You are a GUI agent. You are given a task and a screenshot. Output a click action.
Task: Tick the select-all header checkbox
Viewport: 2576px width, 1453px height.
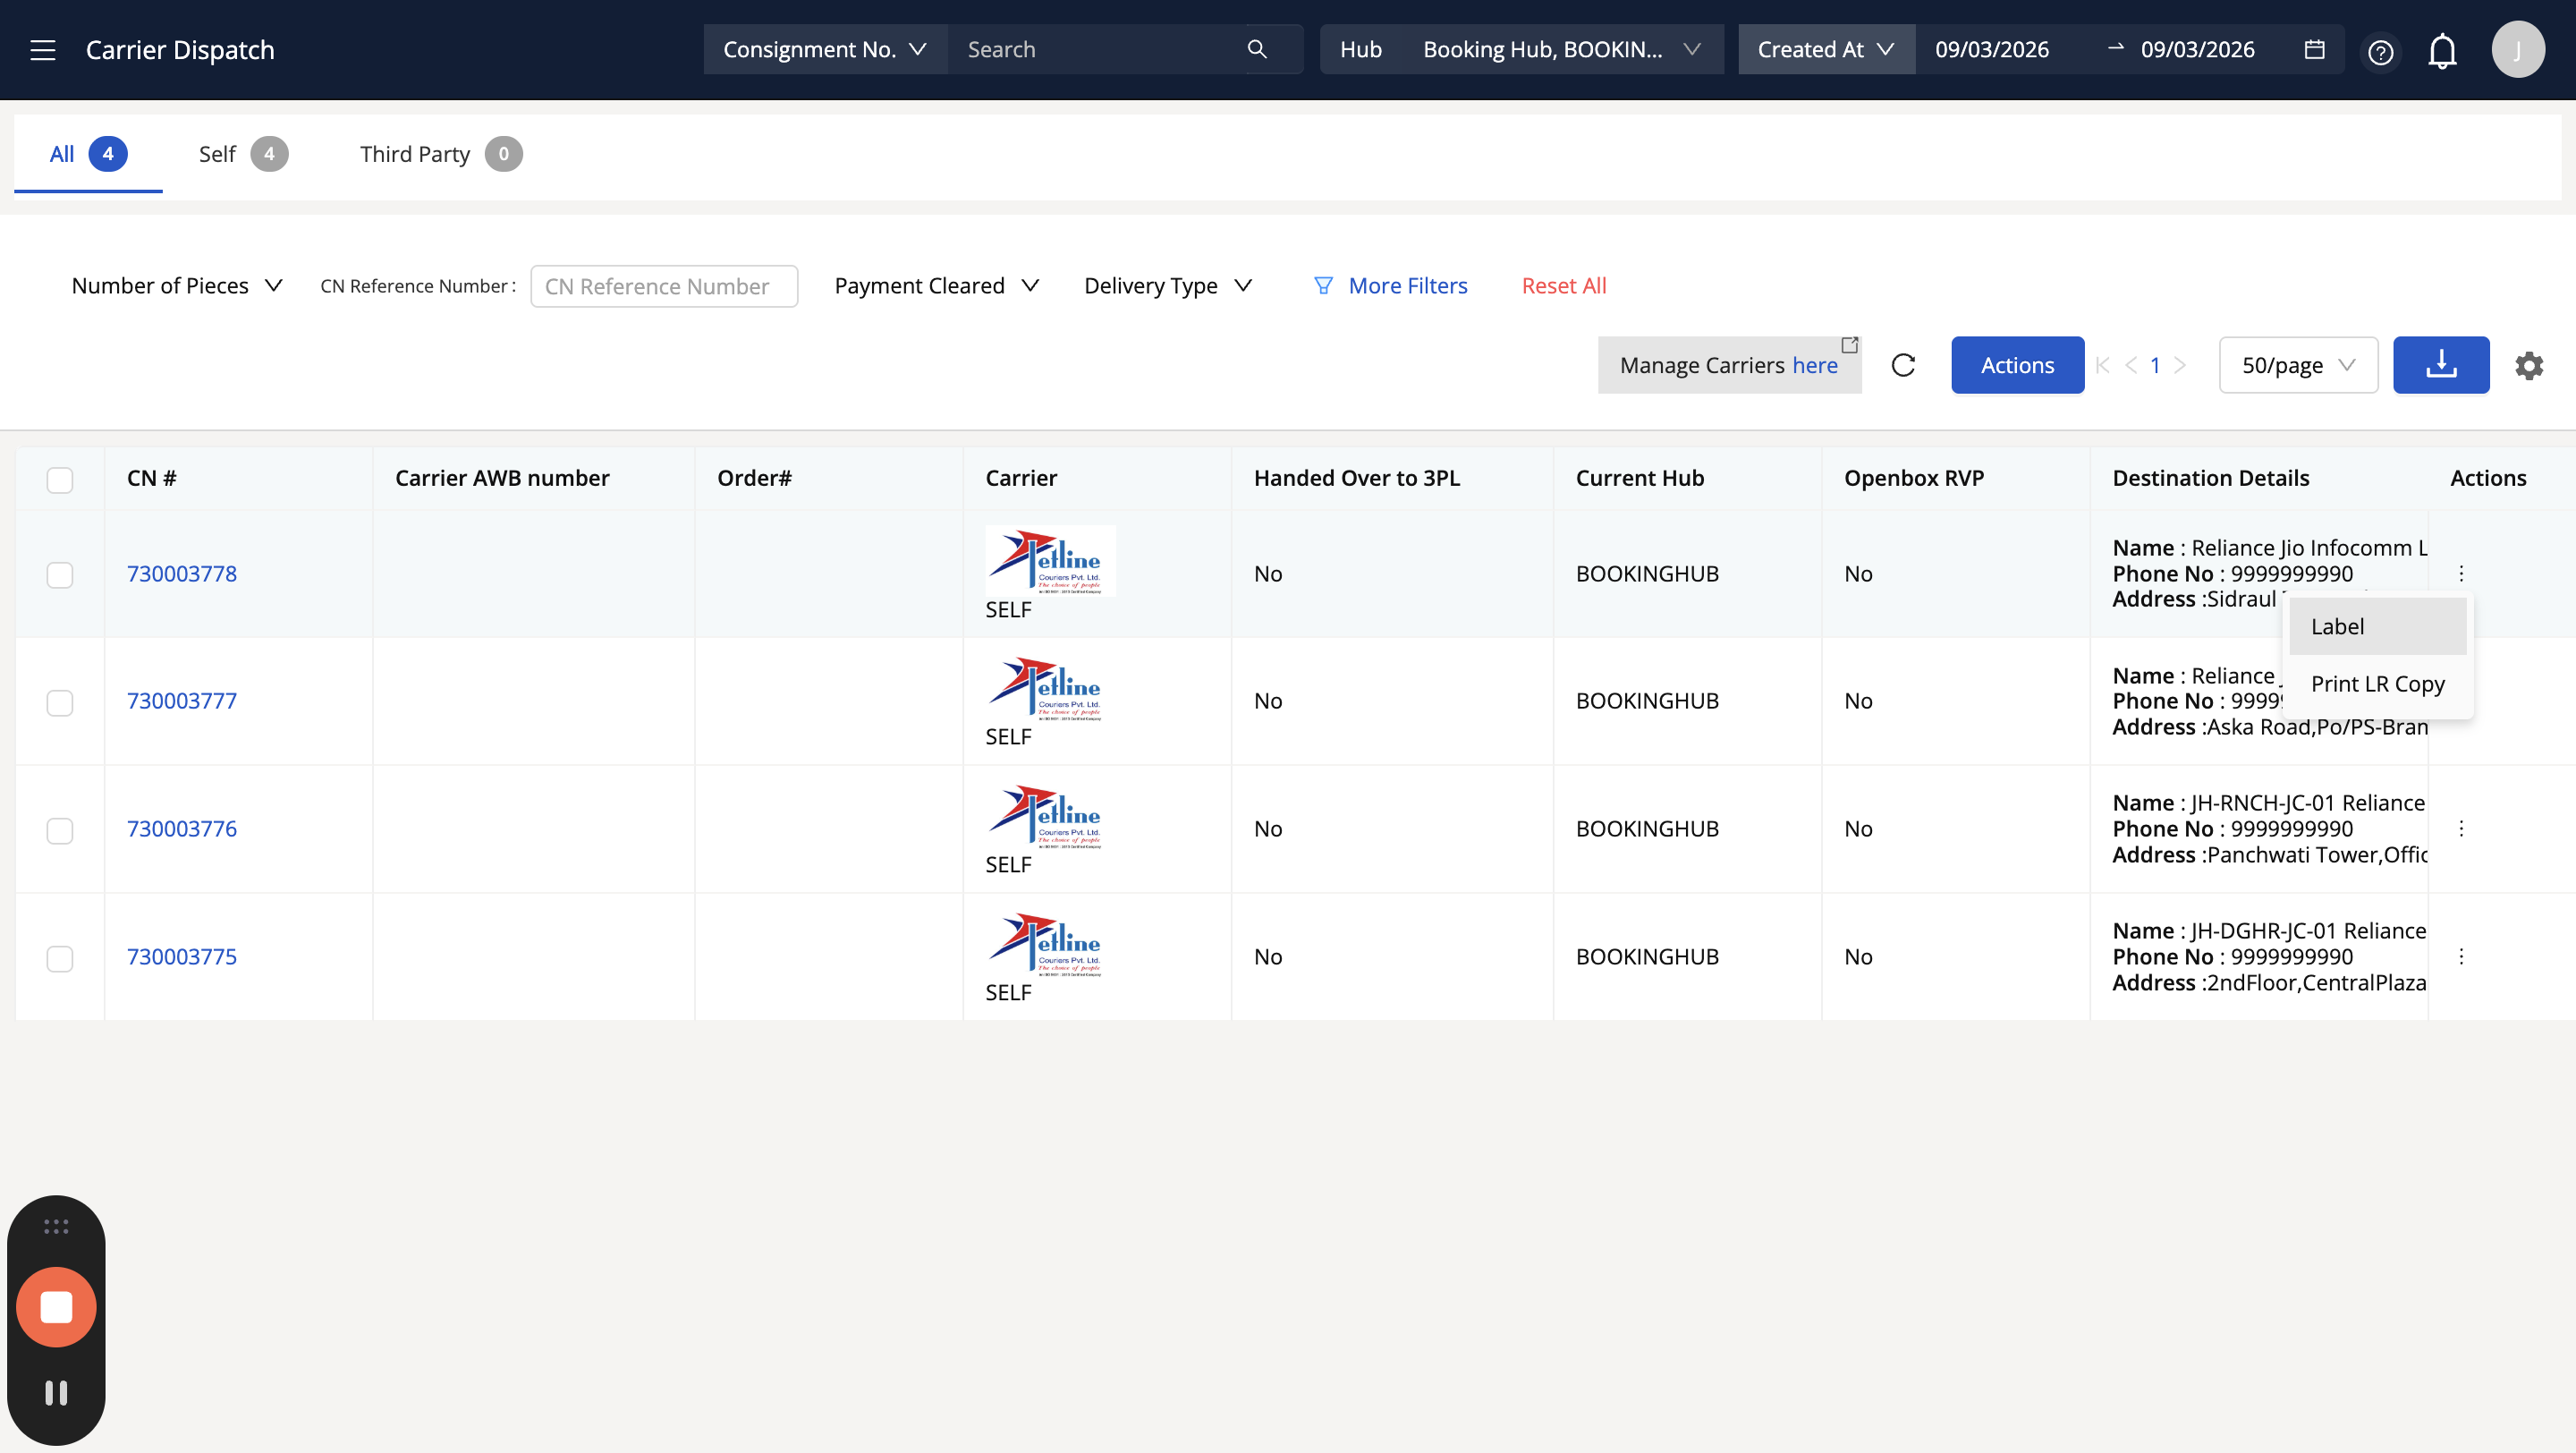(60, 479)
